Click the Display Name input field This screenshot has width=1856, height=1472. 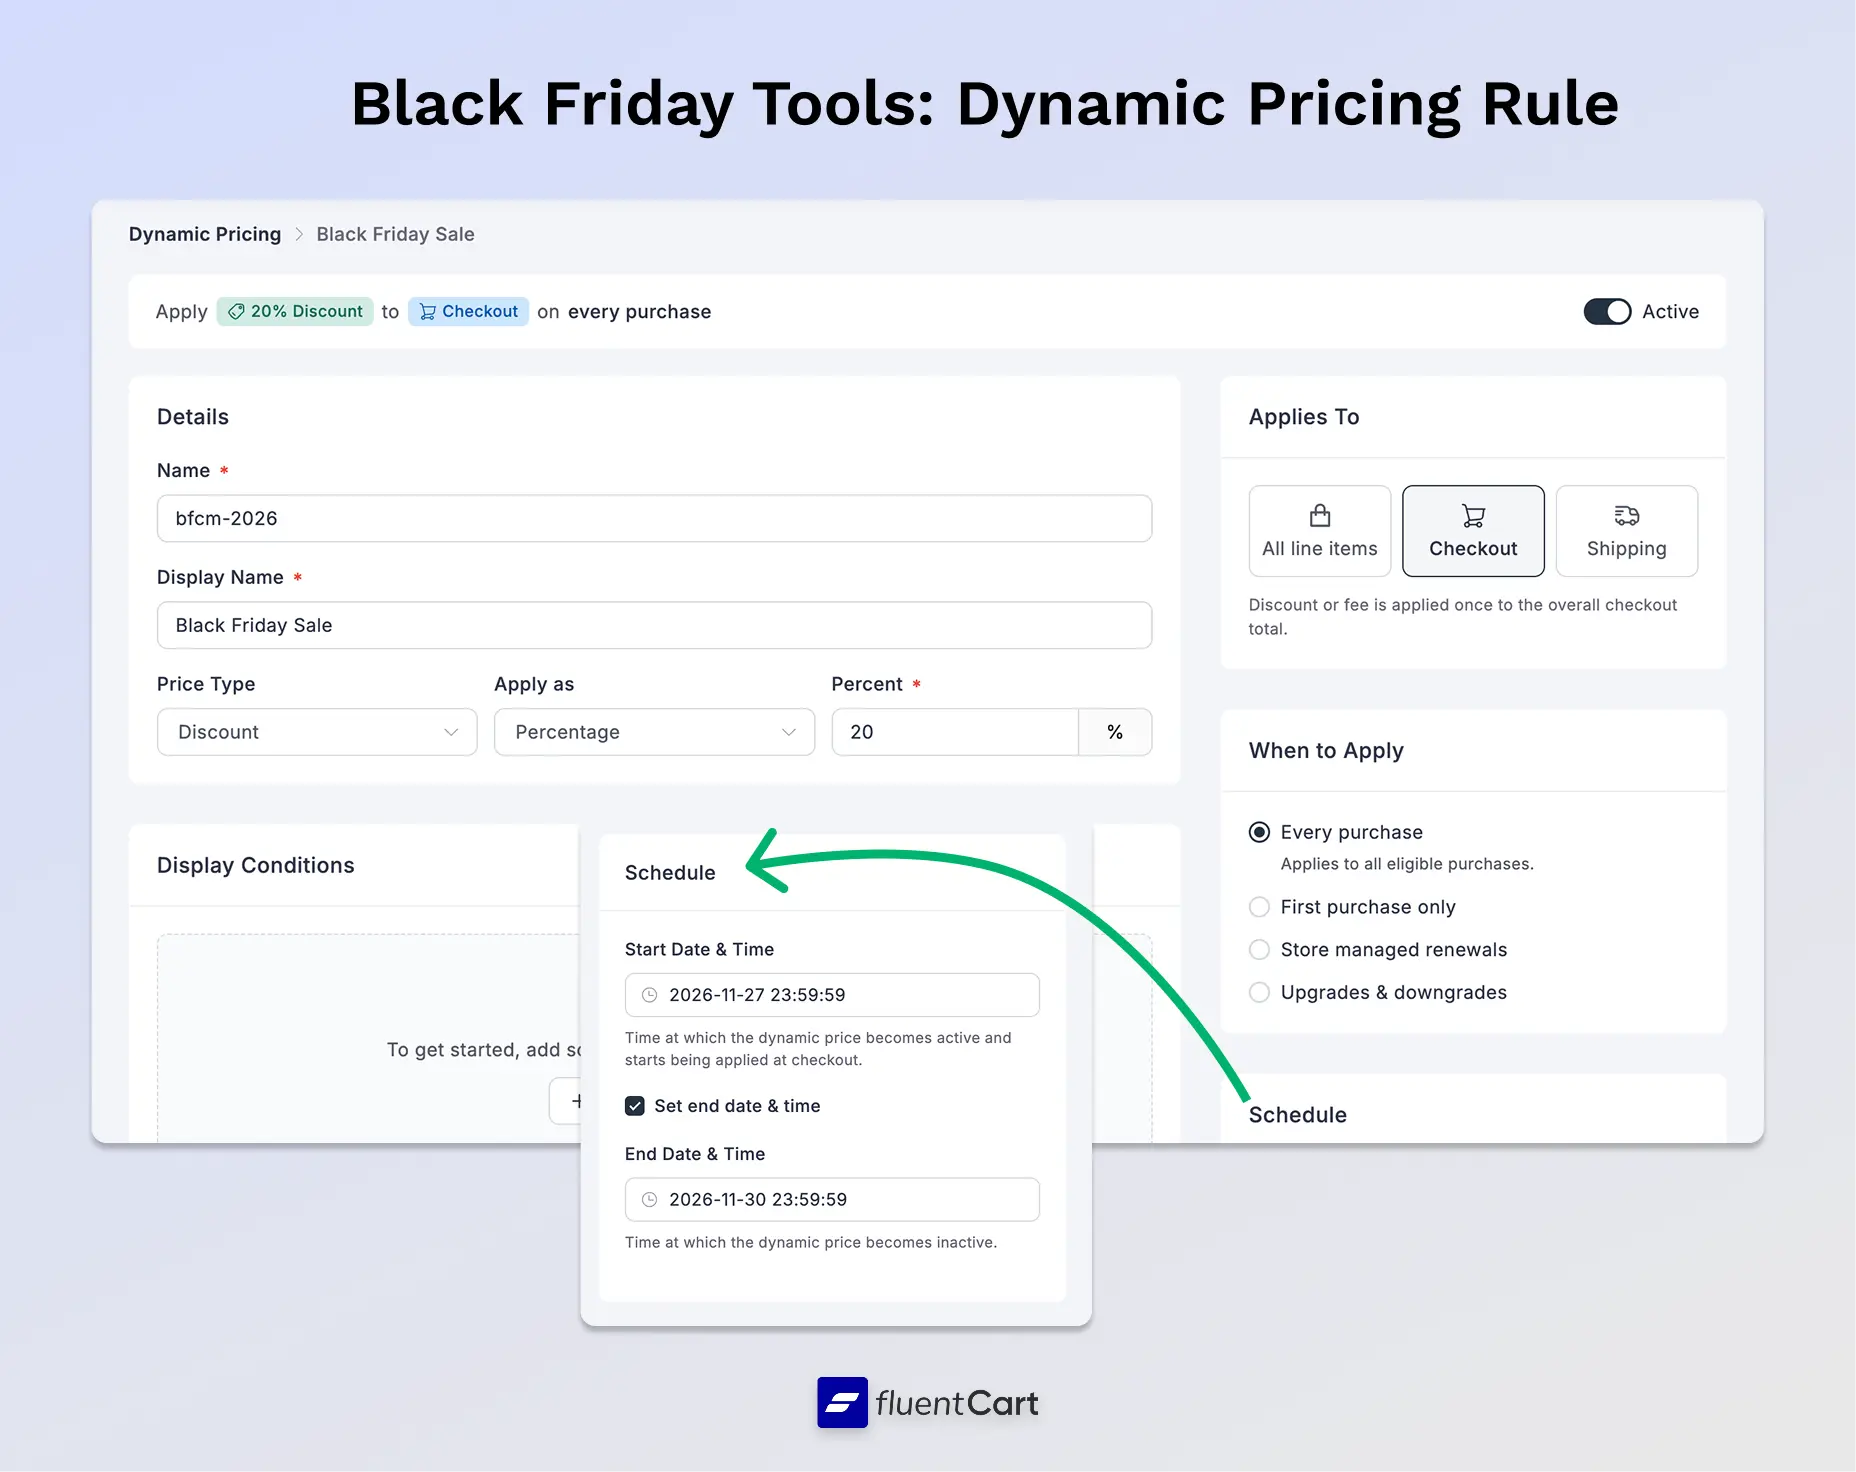[x=654, y=625]
